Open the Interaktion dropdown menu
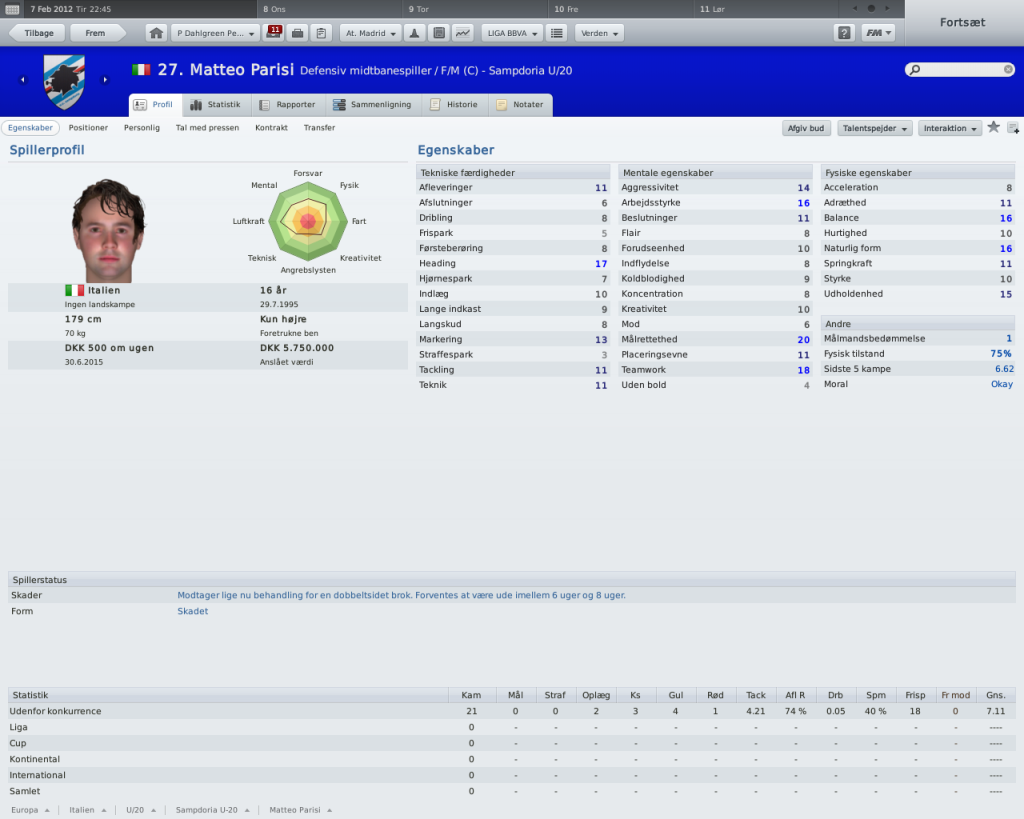Screen dimensions: 1024x819 click(950, 129)
